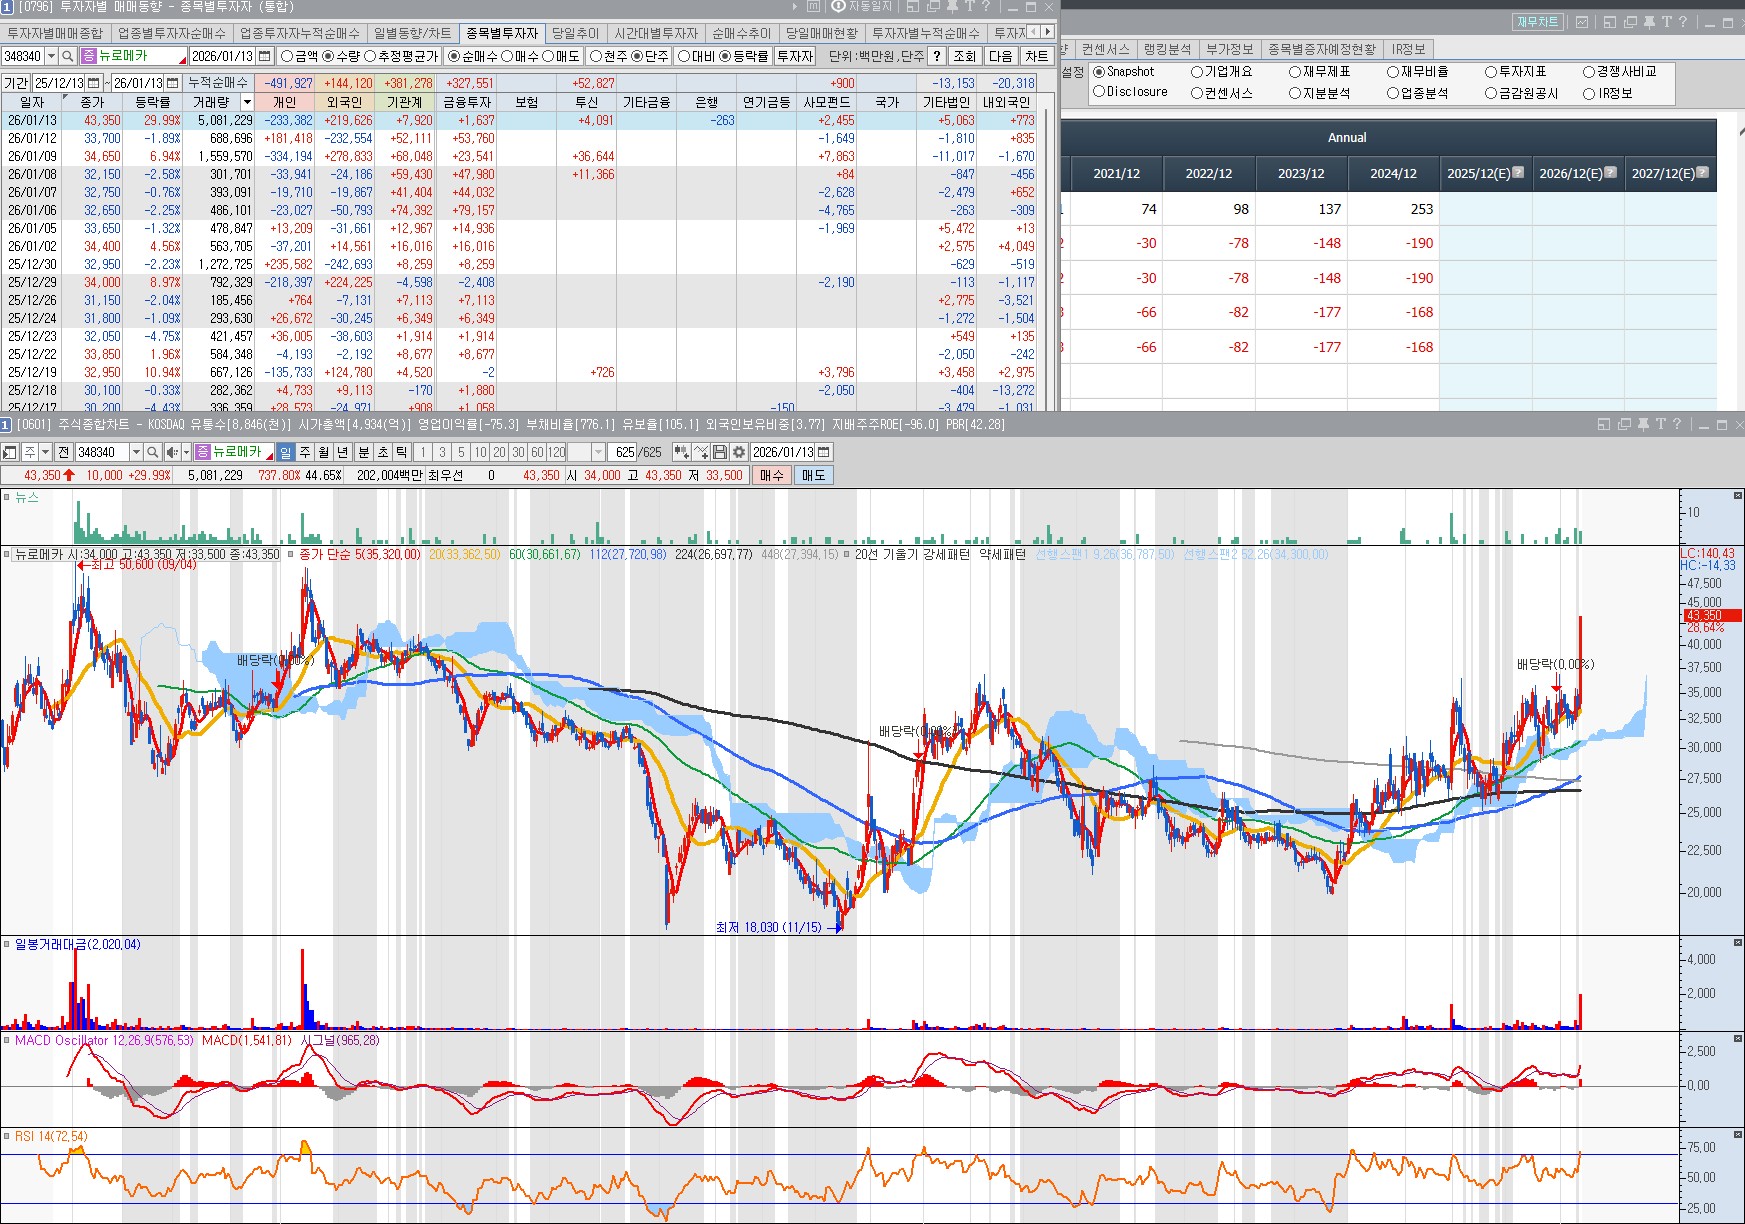1745x1224 pixels.
Task: Select the 60 minute interval button
Action: click(x=537, y=452)
